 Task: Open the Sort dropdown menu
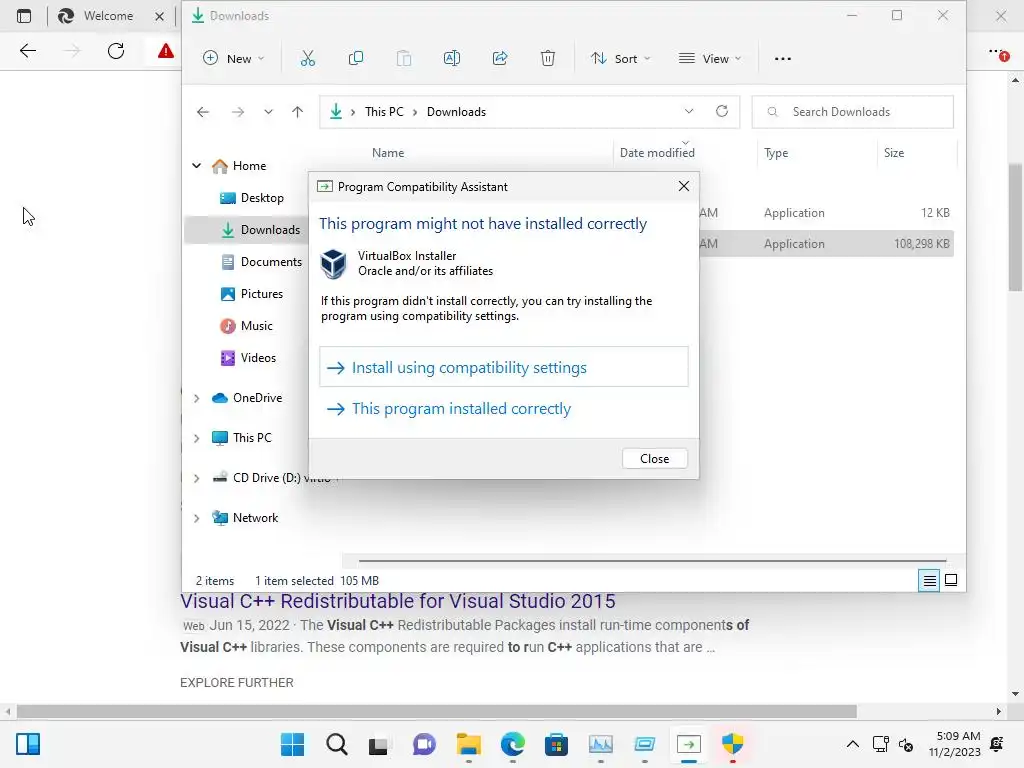(620, 59)
